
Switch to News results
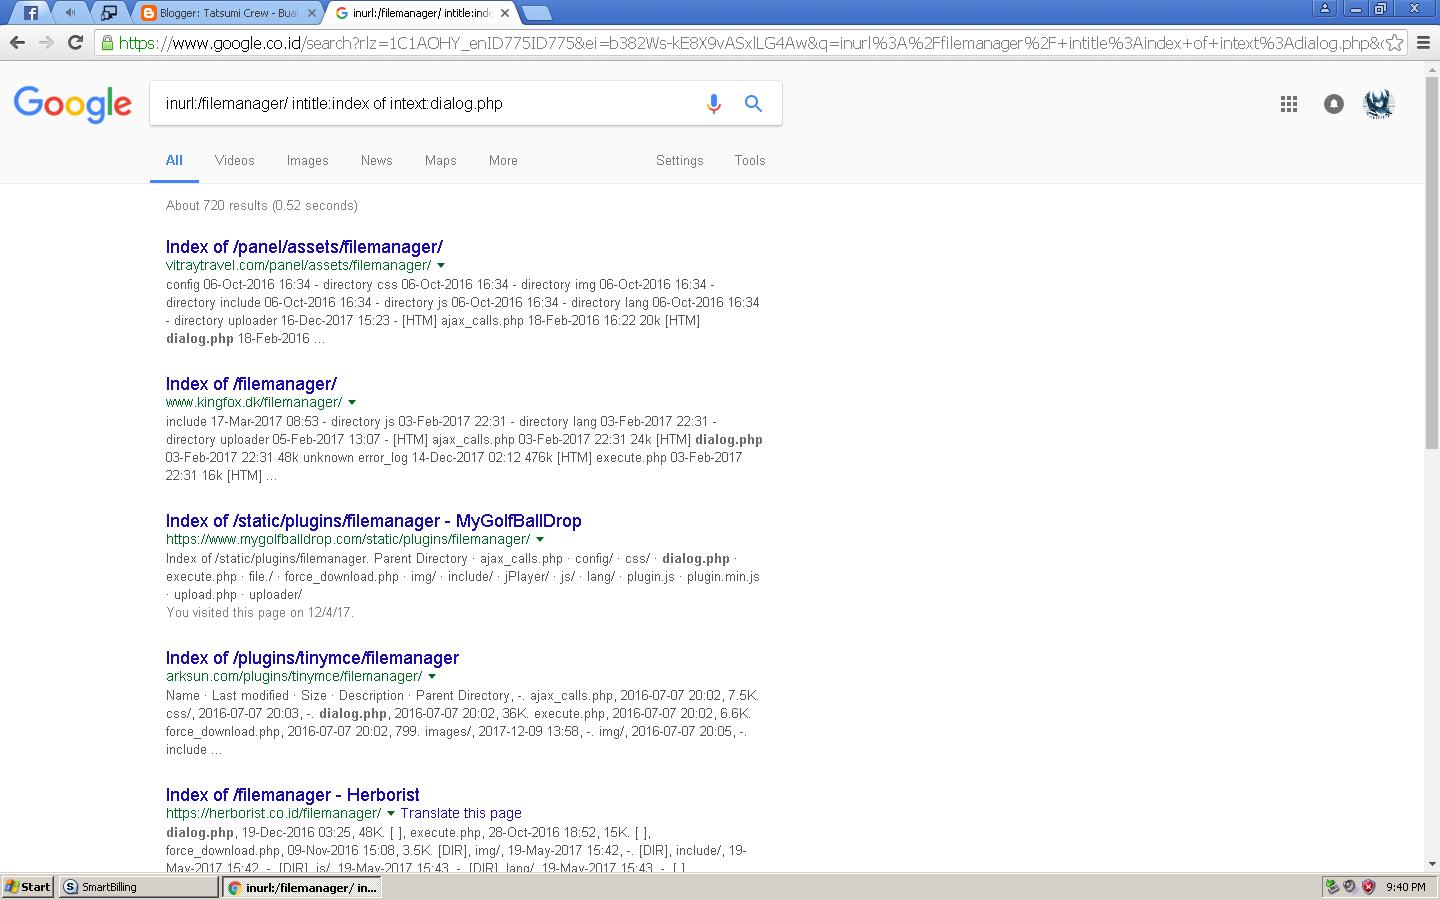tap(377, 160)
